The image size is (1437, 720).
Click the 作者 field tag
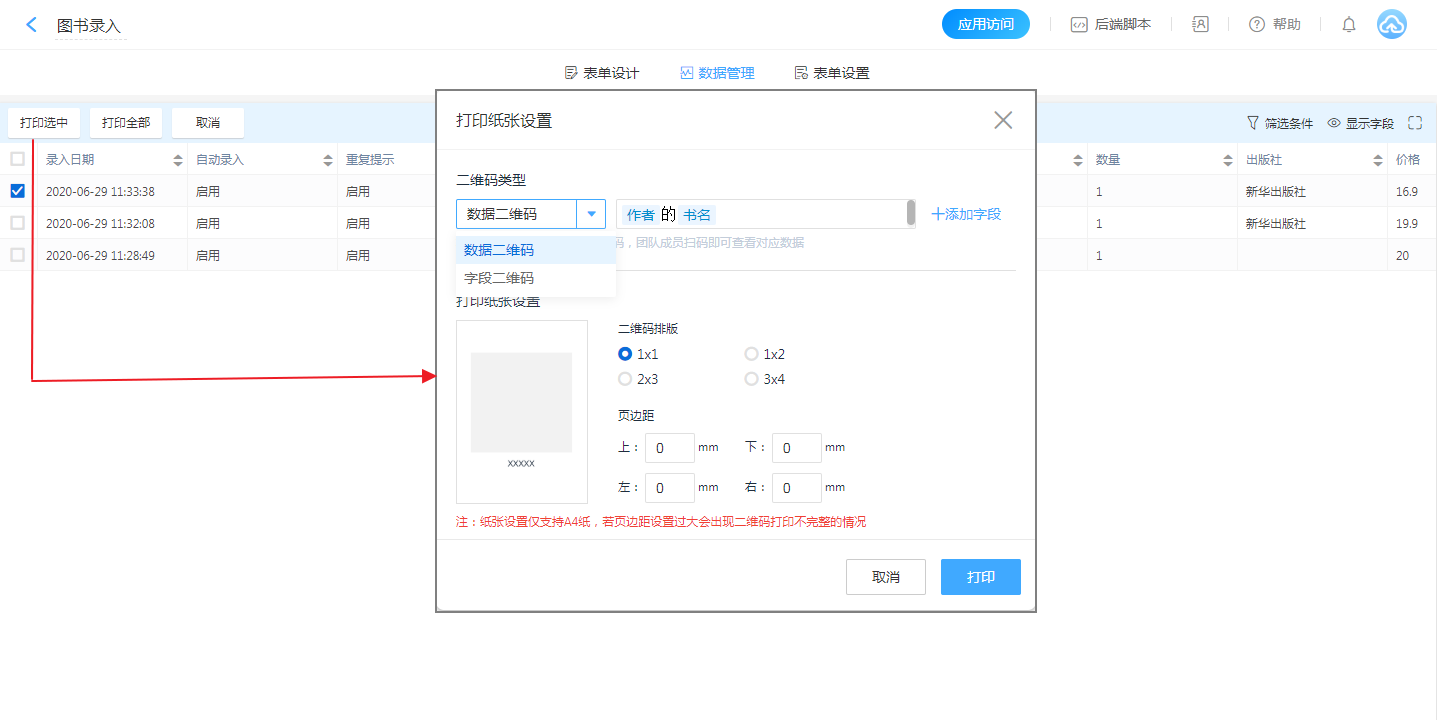click(640, 215)
